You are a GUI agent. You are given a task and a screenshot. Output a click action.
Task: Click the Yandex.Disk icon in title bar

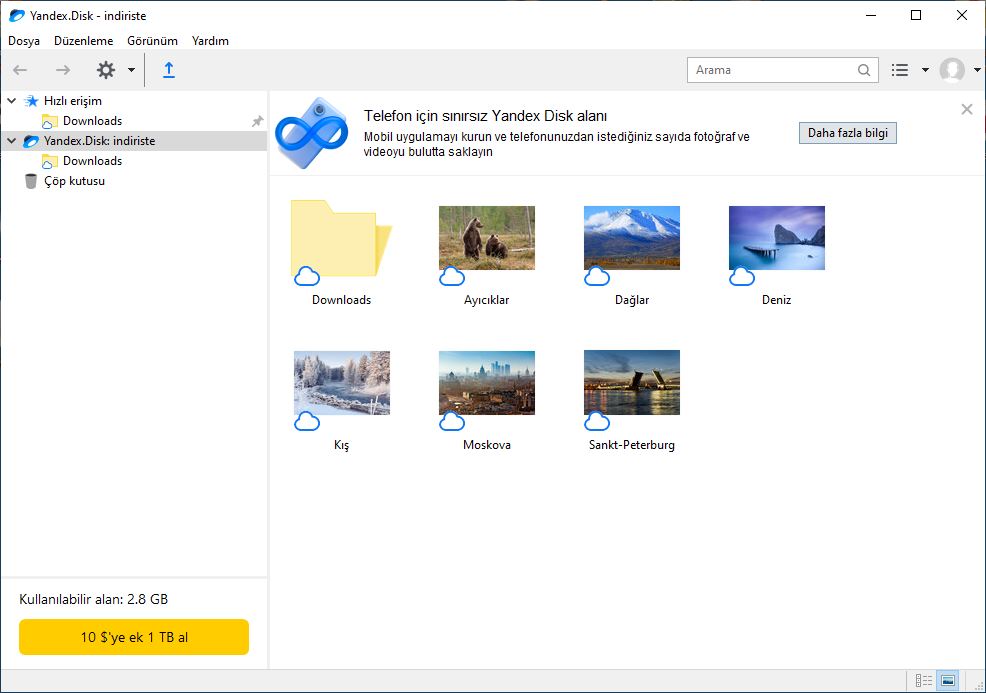click(17, 16)
